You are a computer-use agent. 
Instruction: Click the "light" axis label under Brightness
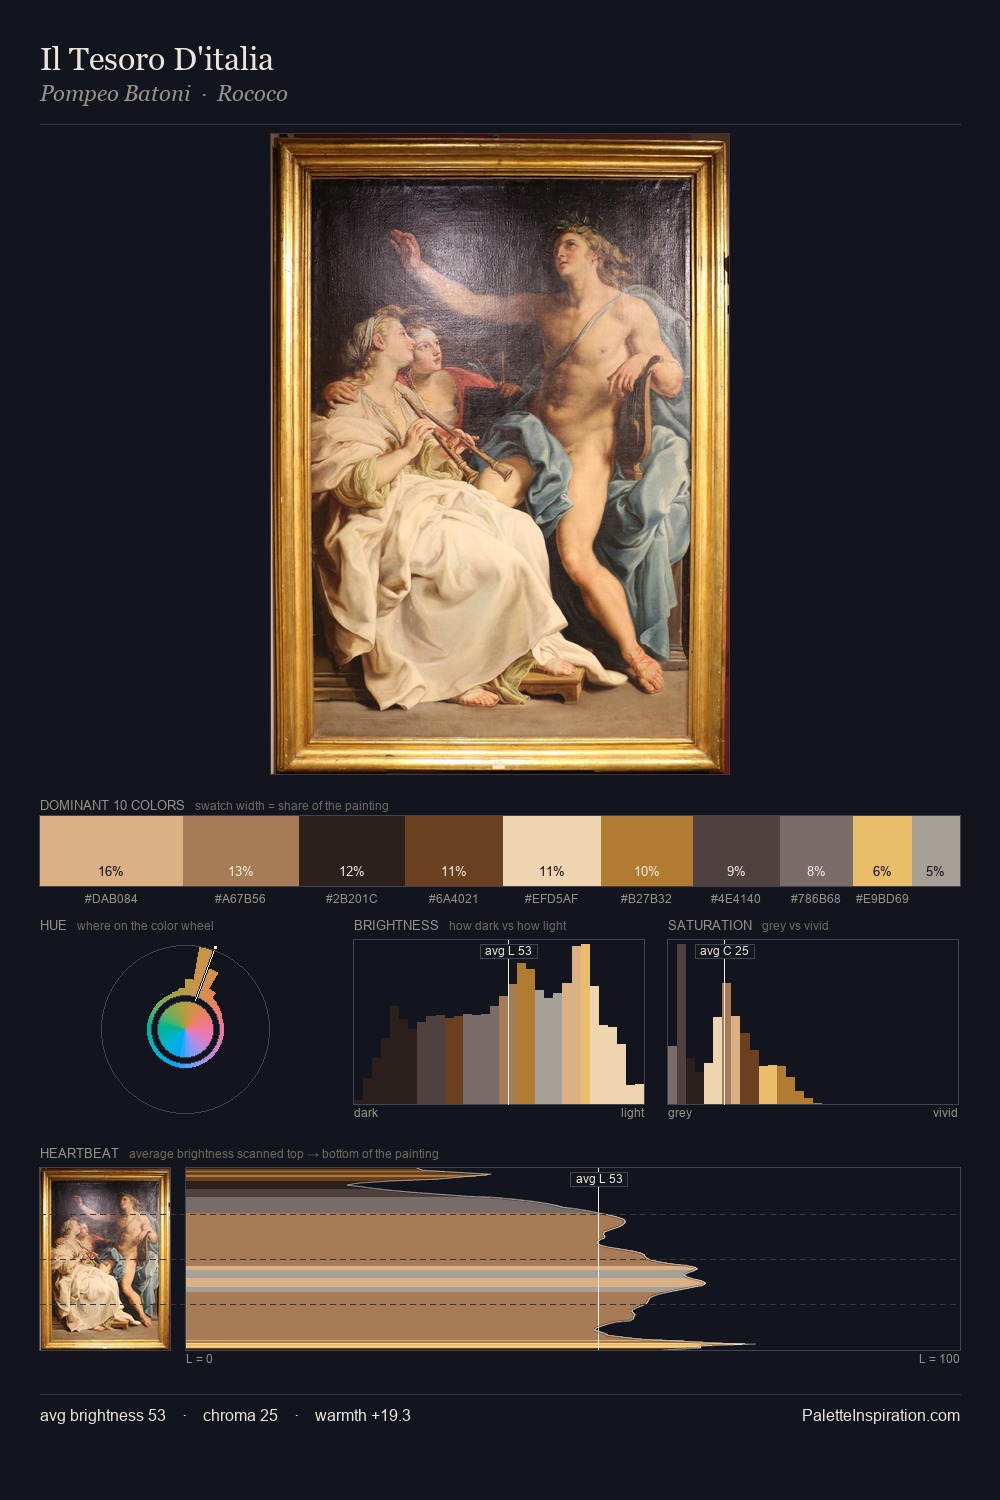pyautogui.click(x=633, y=1113)
